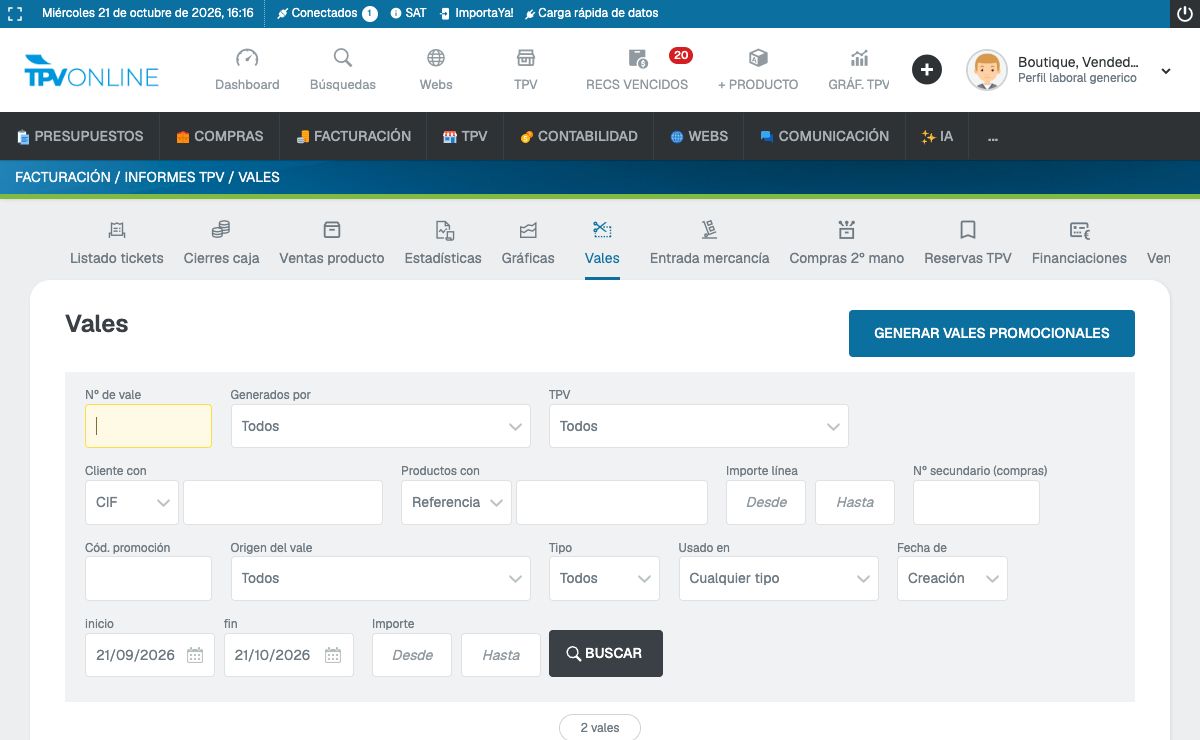Click the 2 vales results pill
1200x740 pixels.
click(600, 728)
